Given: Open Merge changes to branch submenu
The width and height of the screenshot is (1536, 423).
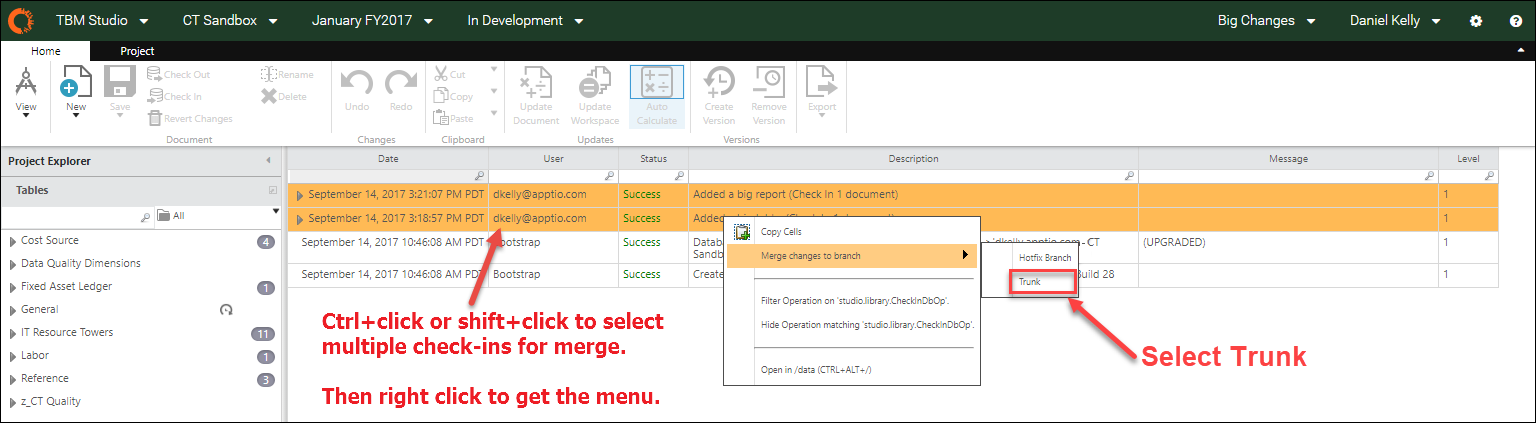Looking at the screenshot, I should coord(852,256).
